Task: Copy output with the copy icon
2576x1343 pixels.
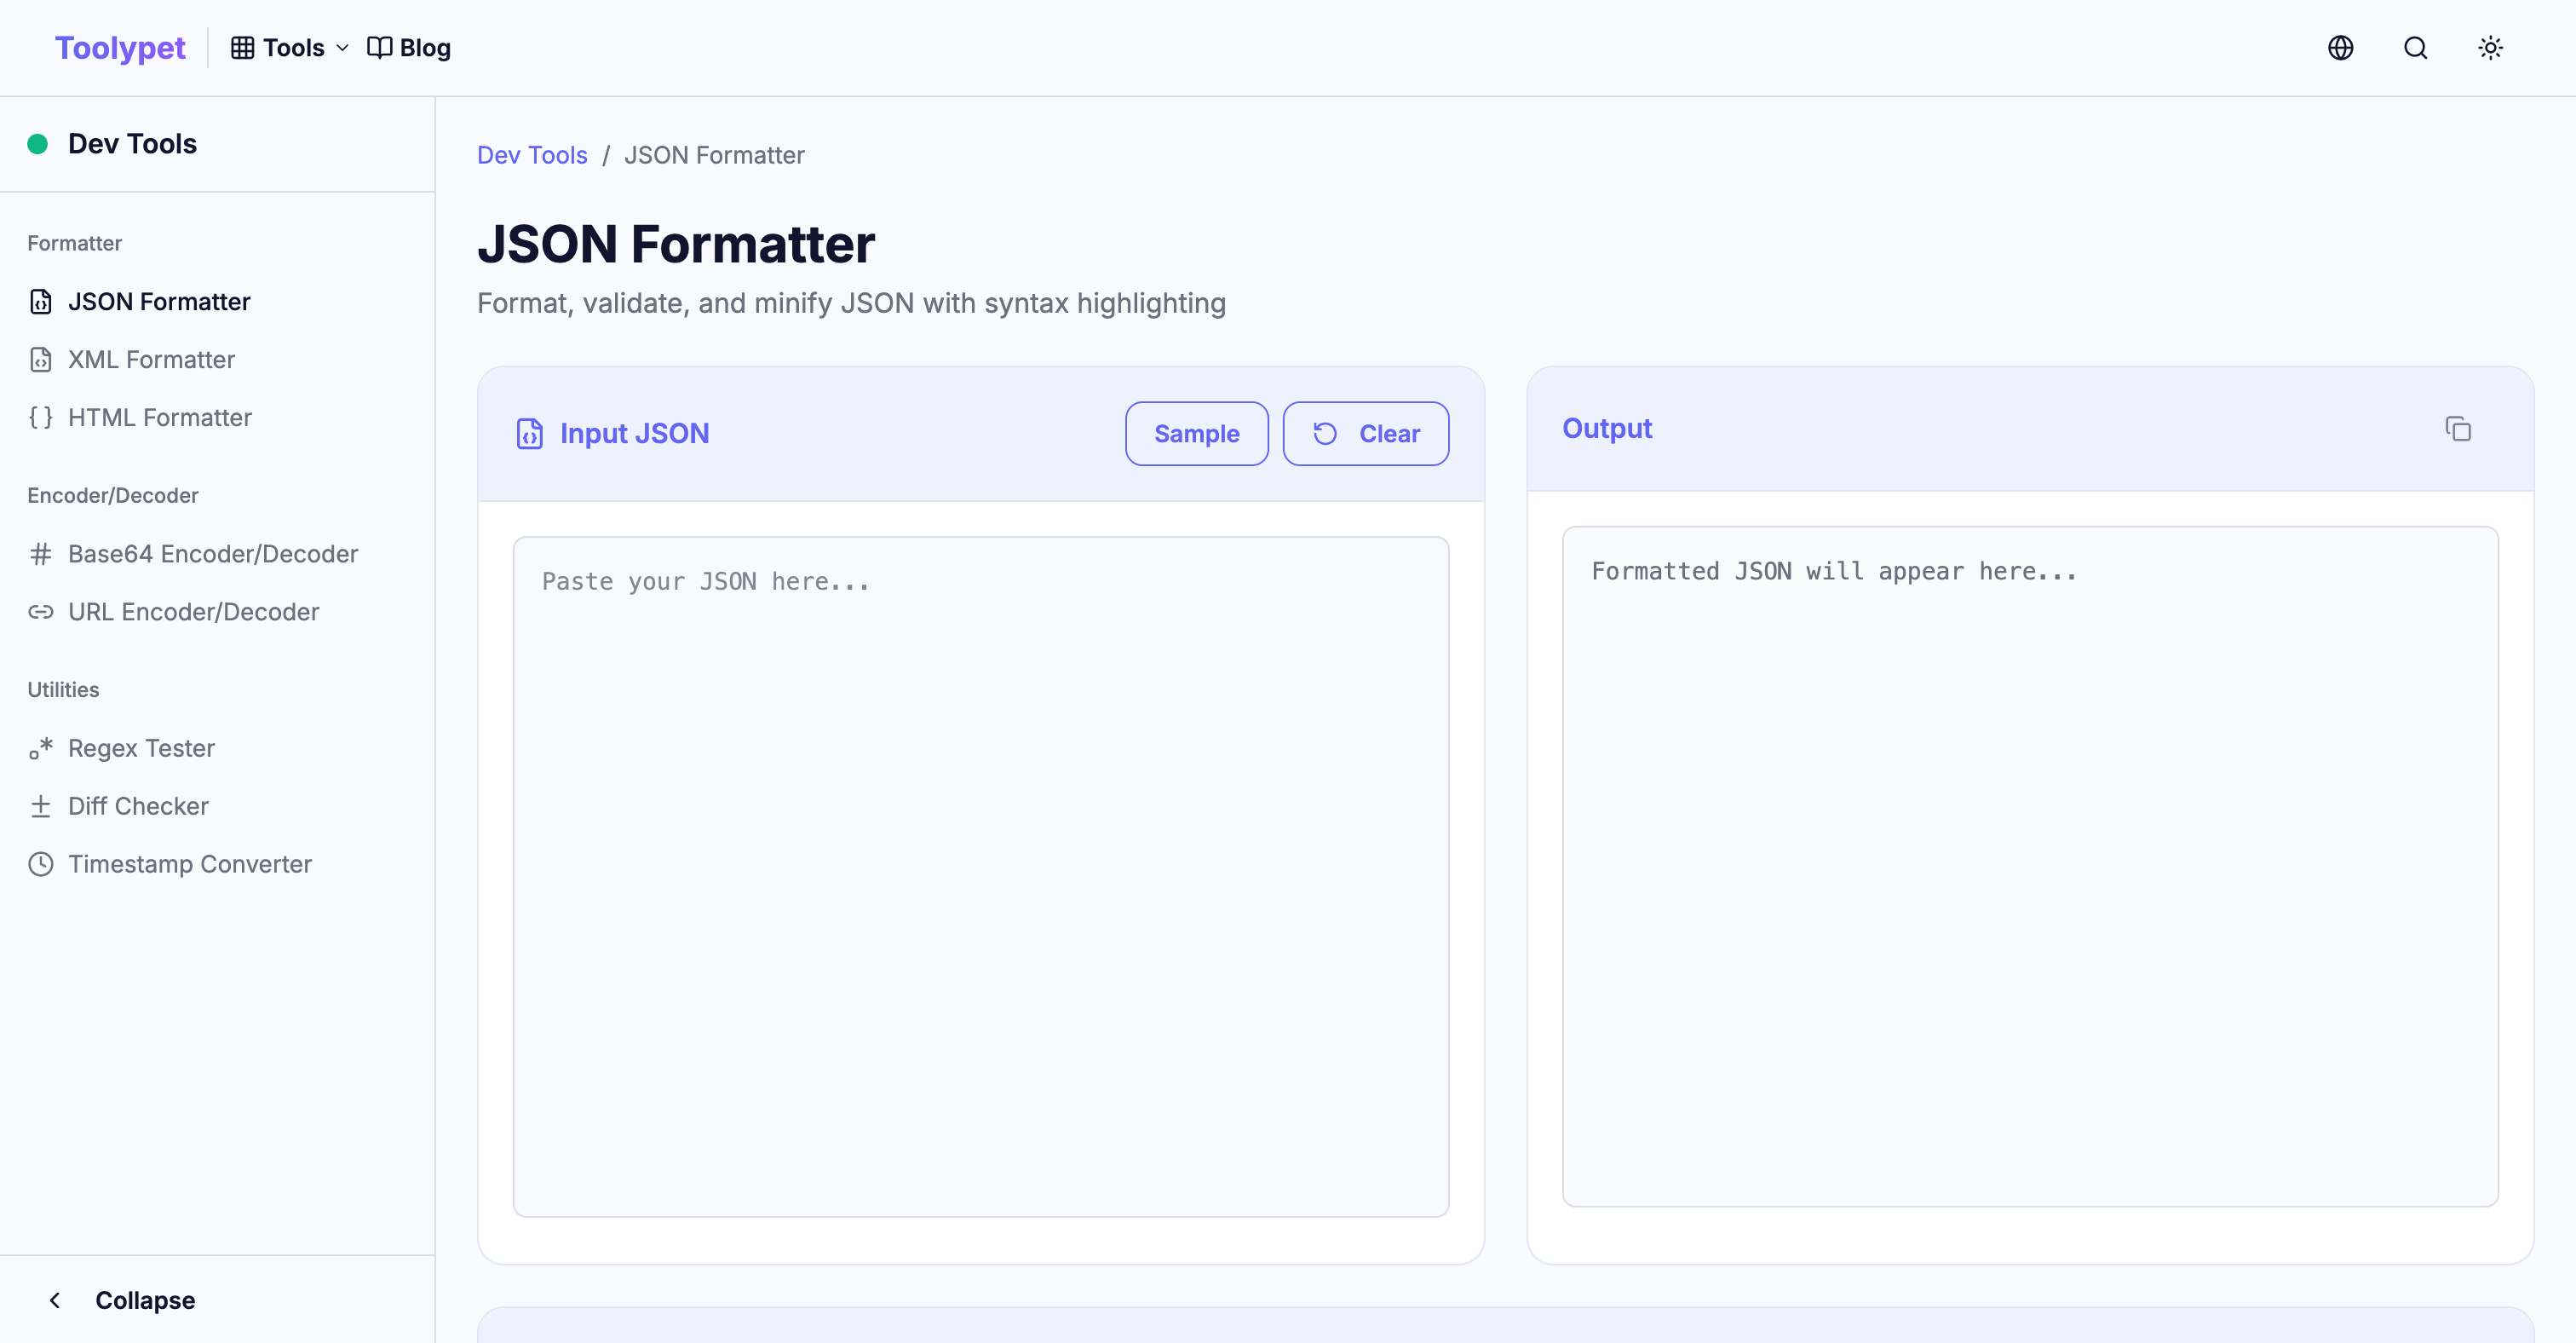Action: [2458, 429]
